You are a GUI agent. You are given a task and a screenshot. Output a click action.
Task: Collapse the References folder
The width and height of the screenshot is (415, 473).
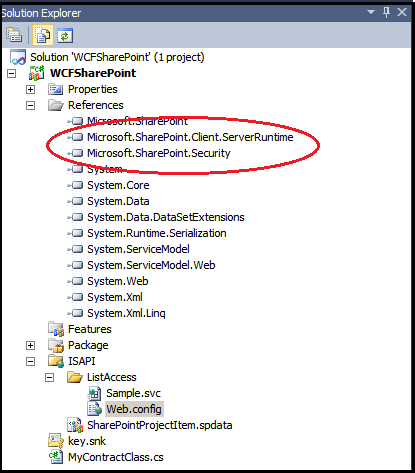(30, 105)
